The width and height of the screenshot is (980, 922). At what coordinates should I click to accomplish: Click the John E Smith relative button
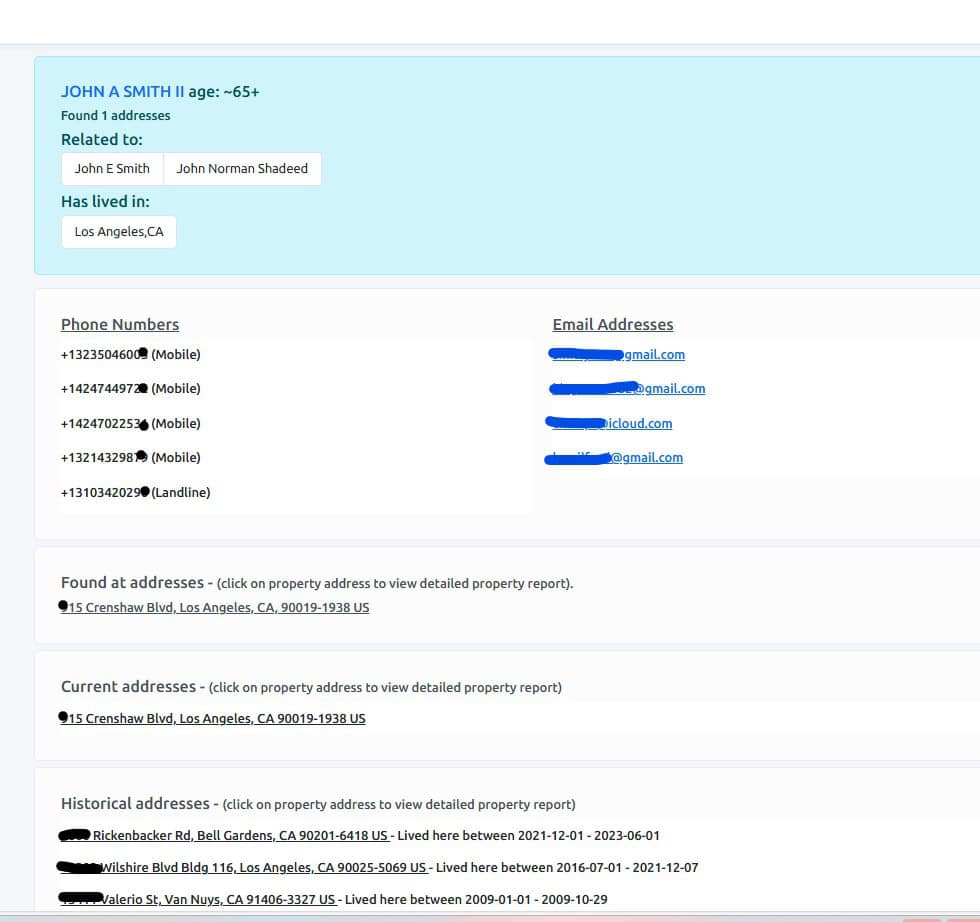coord(112,169)
